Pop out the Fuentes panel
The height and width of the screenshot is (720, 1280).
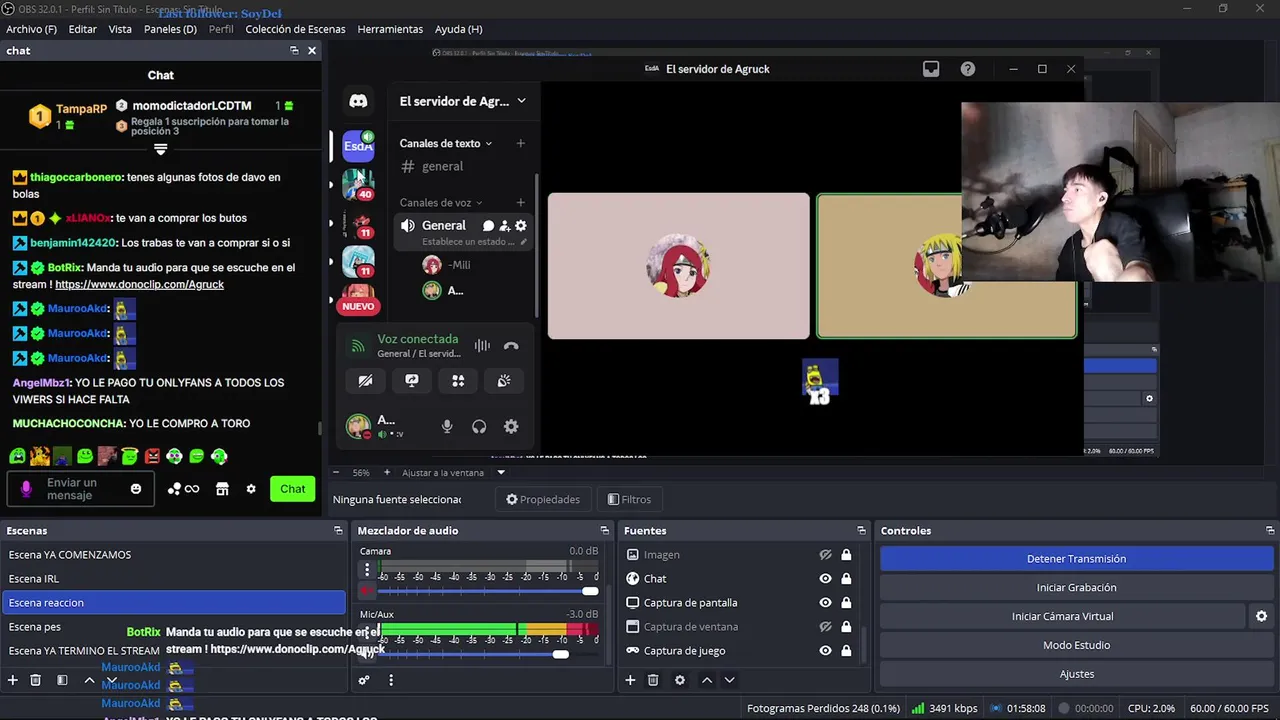point(861,531)
